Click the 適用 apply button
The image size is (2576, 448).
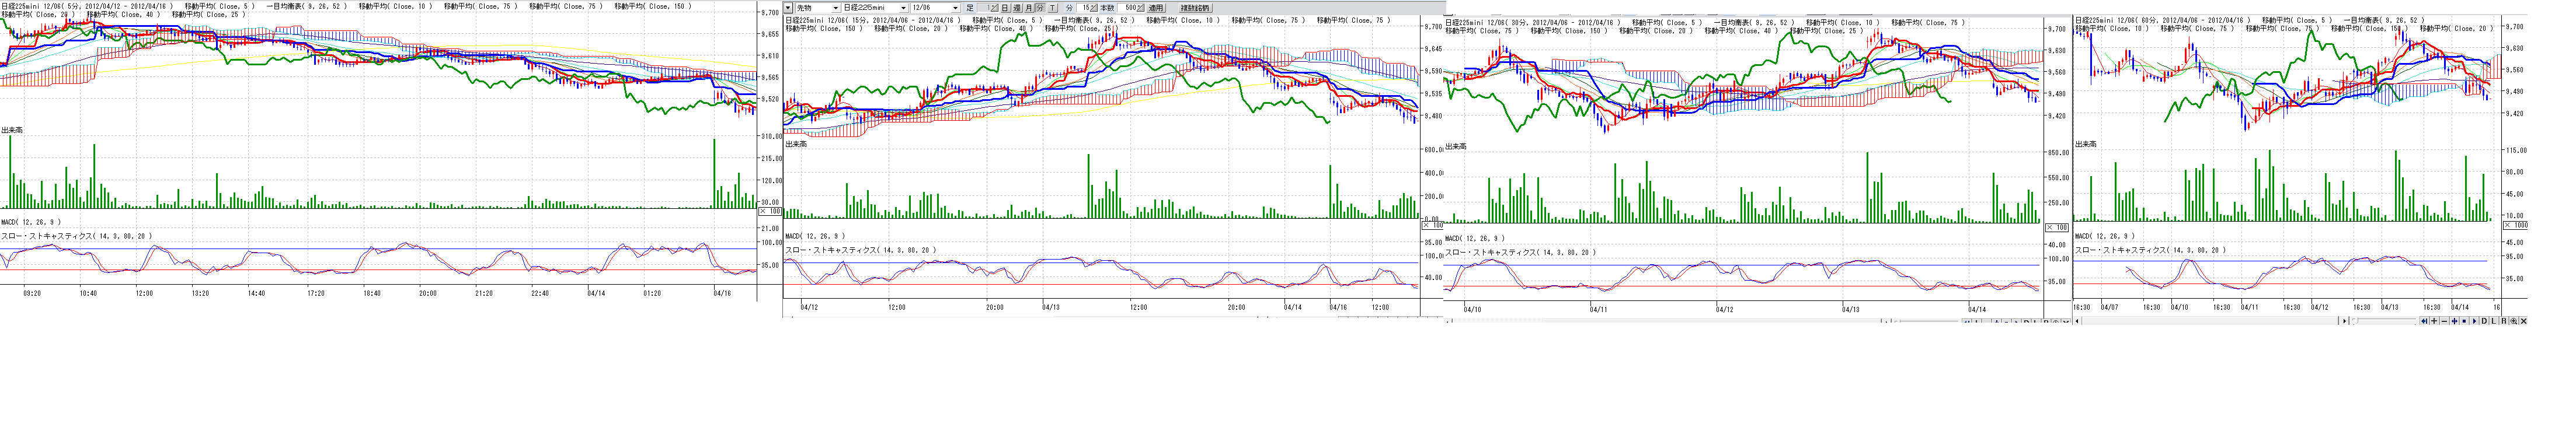click(x=1156, y=8)
